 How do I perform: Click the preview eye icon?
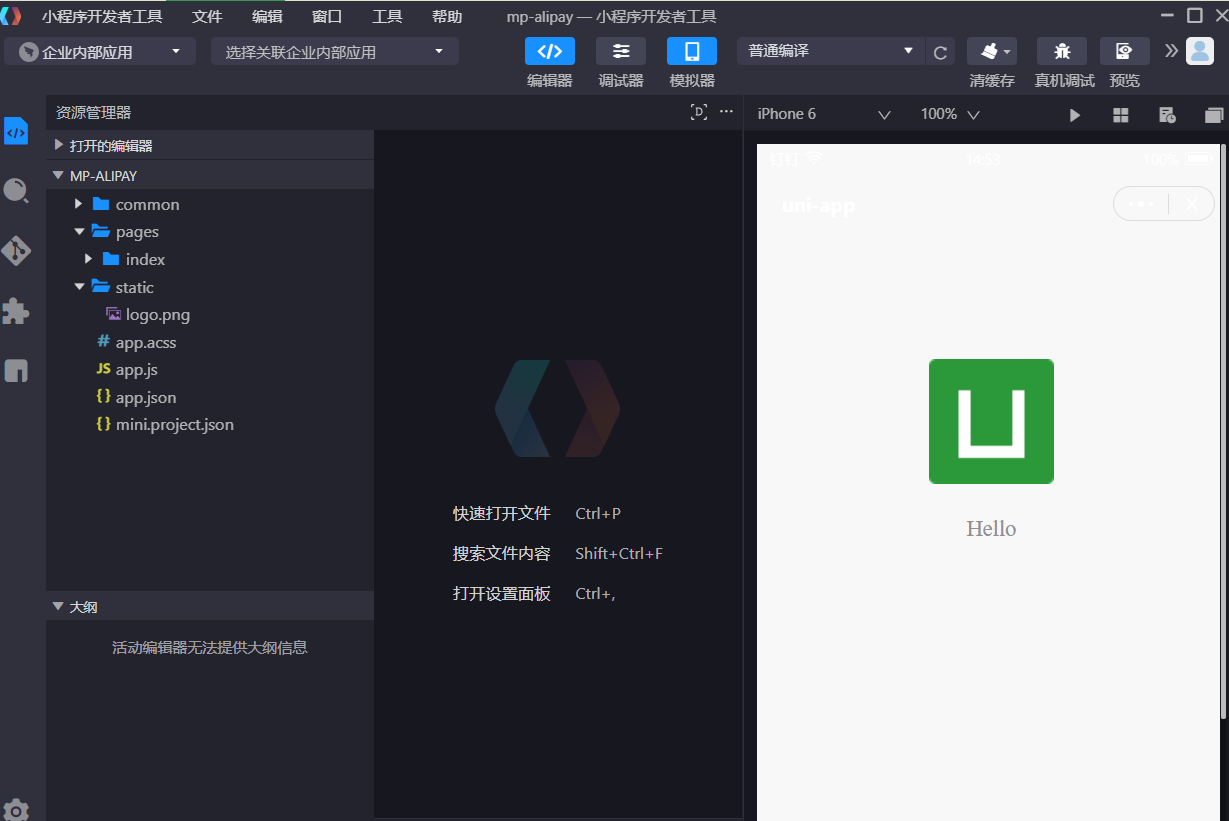click(x=1124, y=51)
